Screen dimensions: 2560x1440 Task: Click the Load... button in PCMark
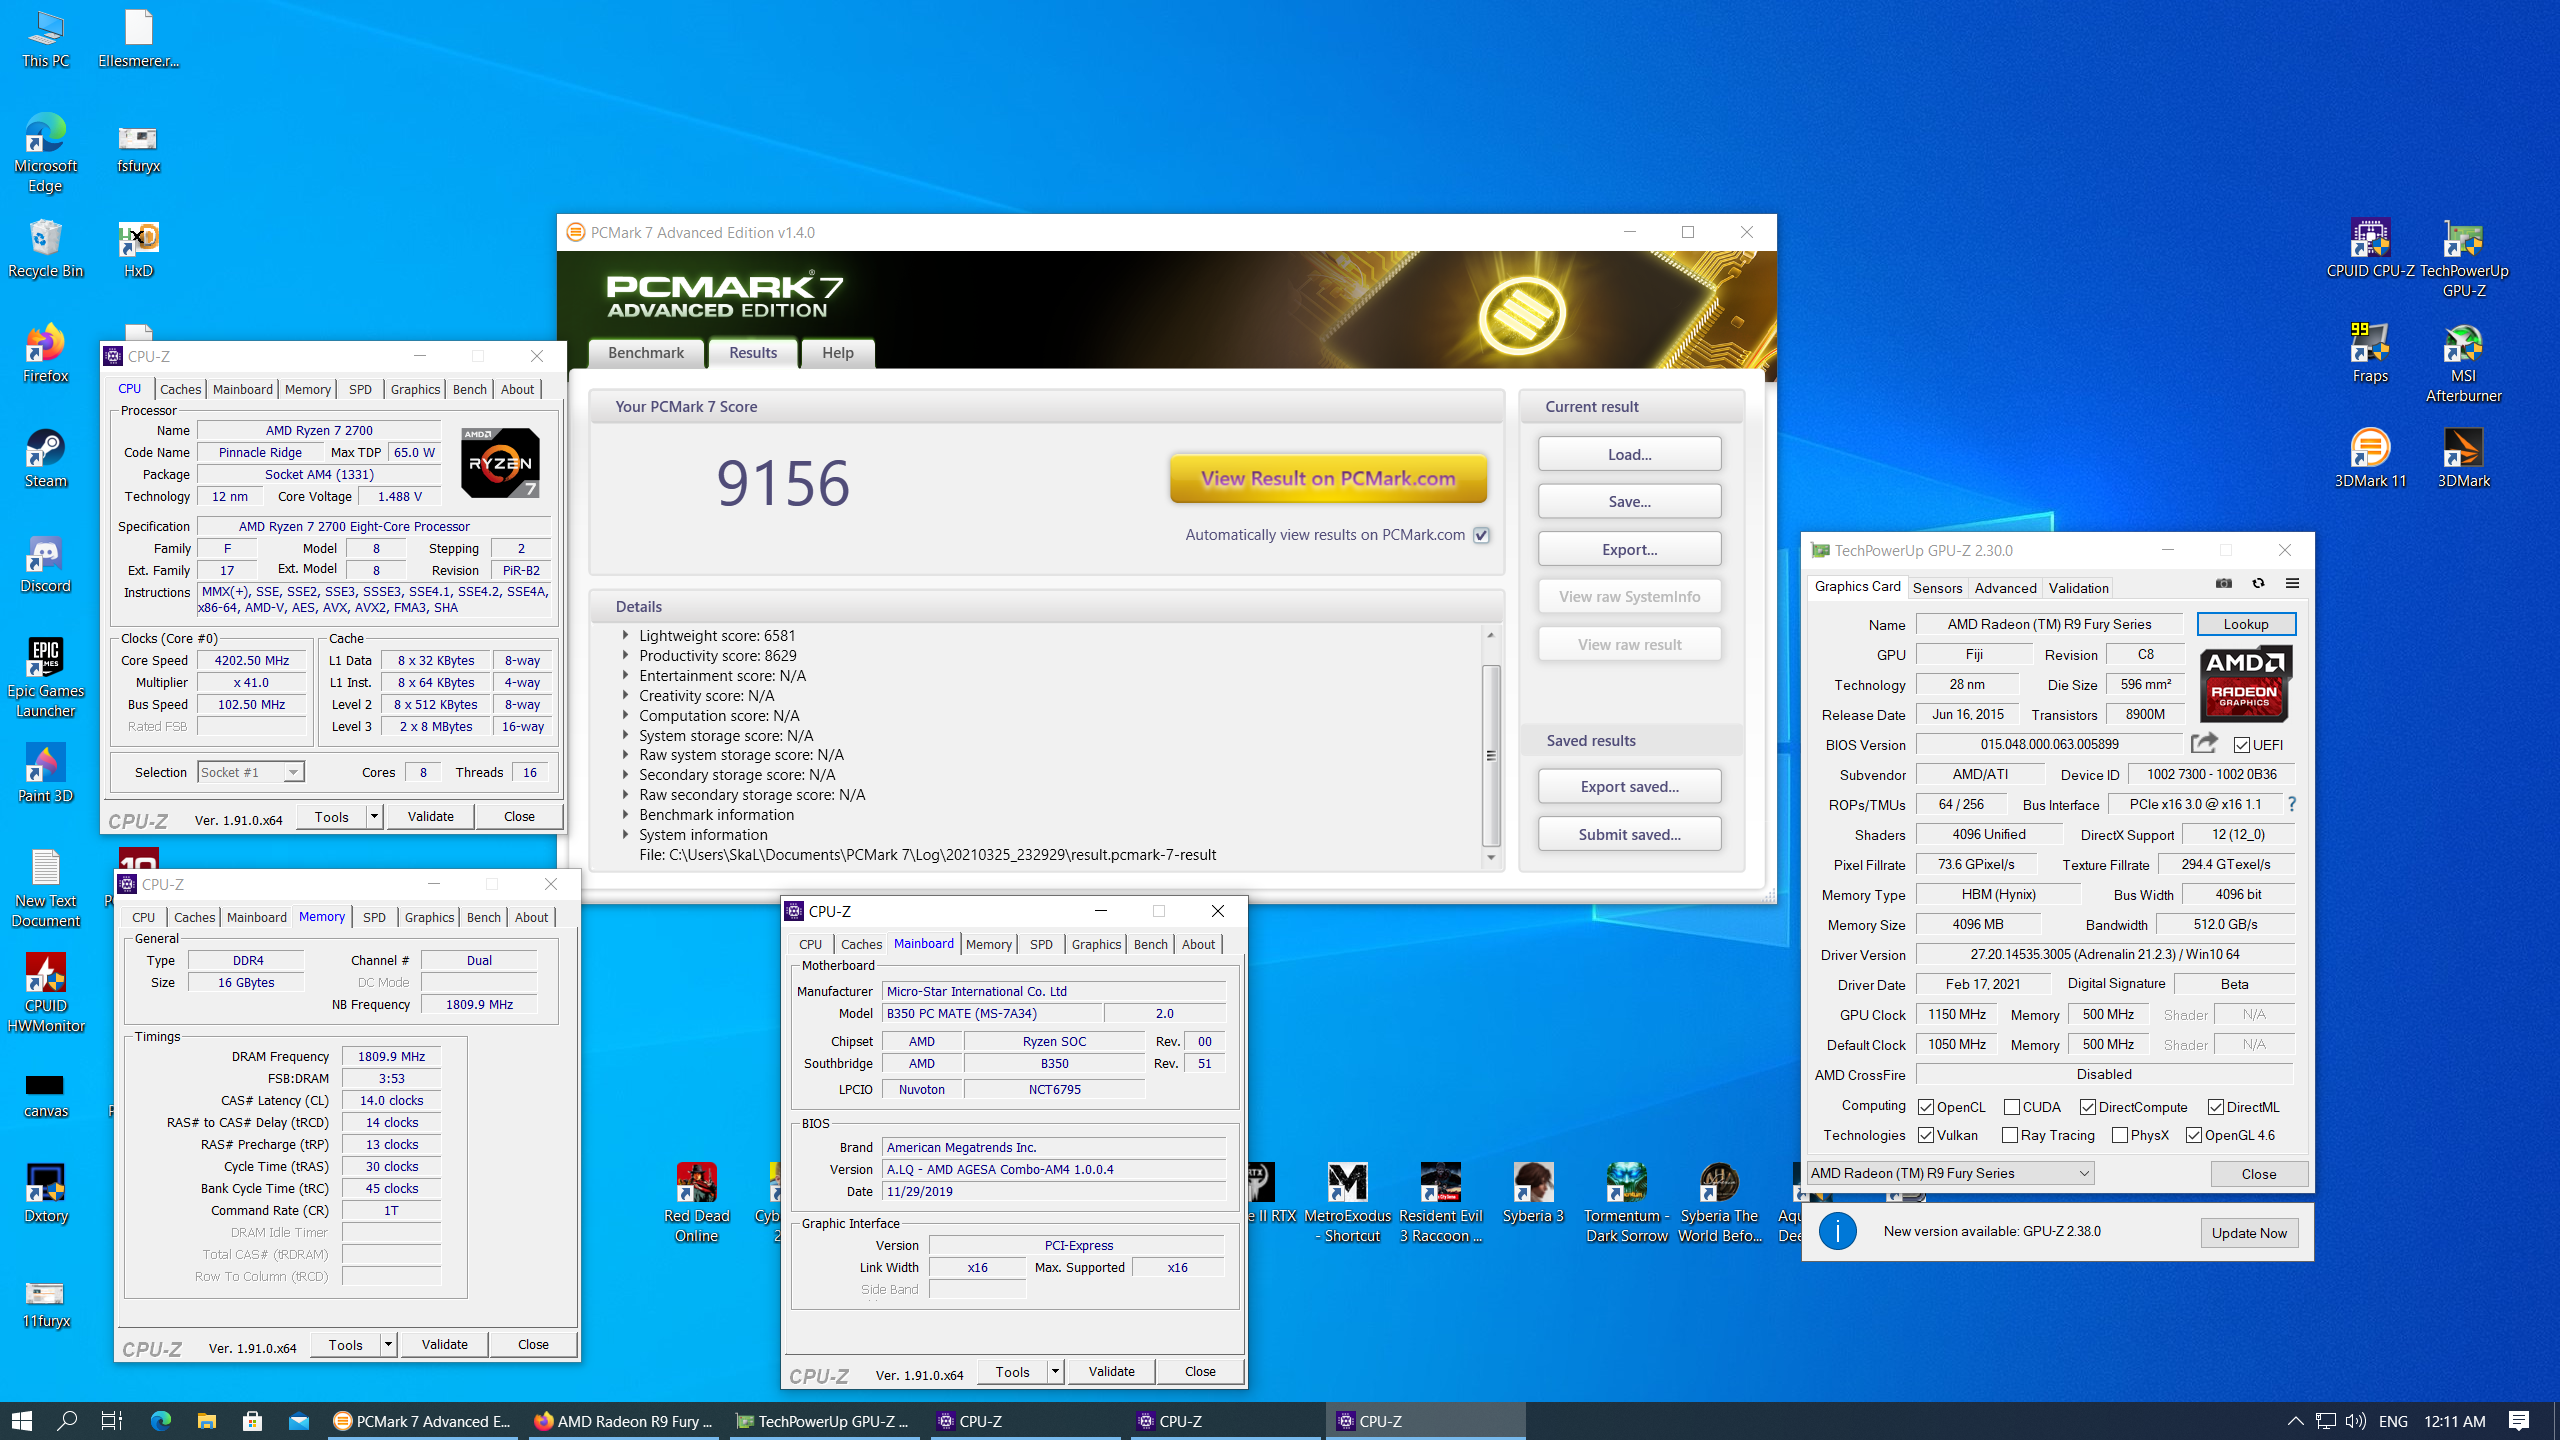coord(1629,454)
